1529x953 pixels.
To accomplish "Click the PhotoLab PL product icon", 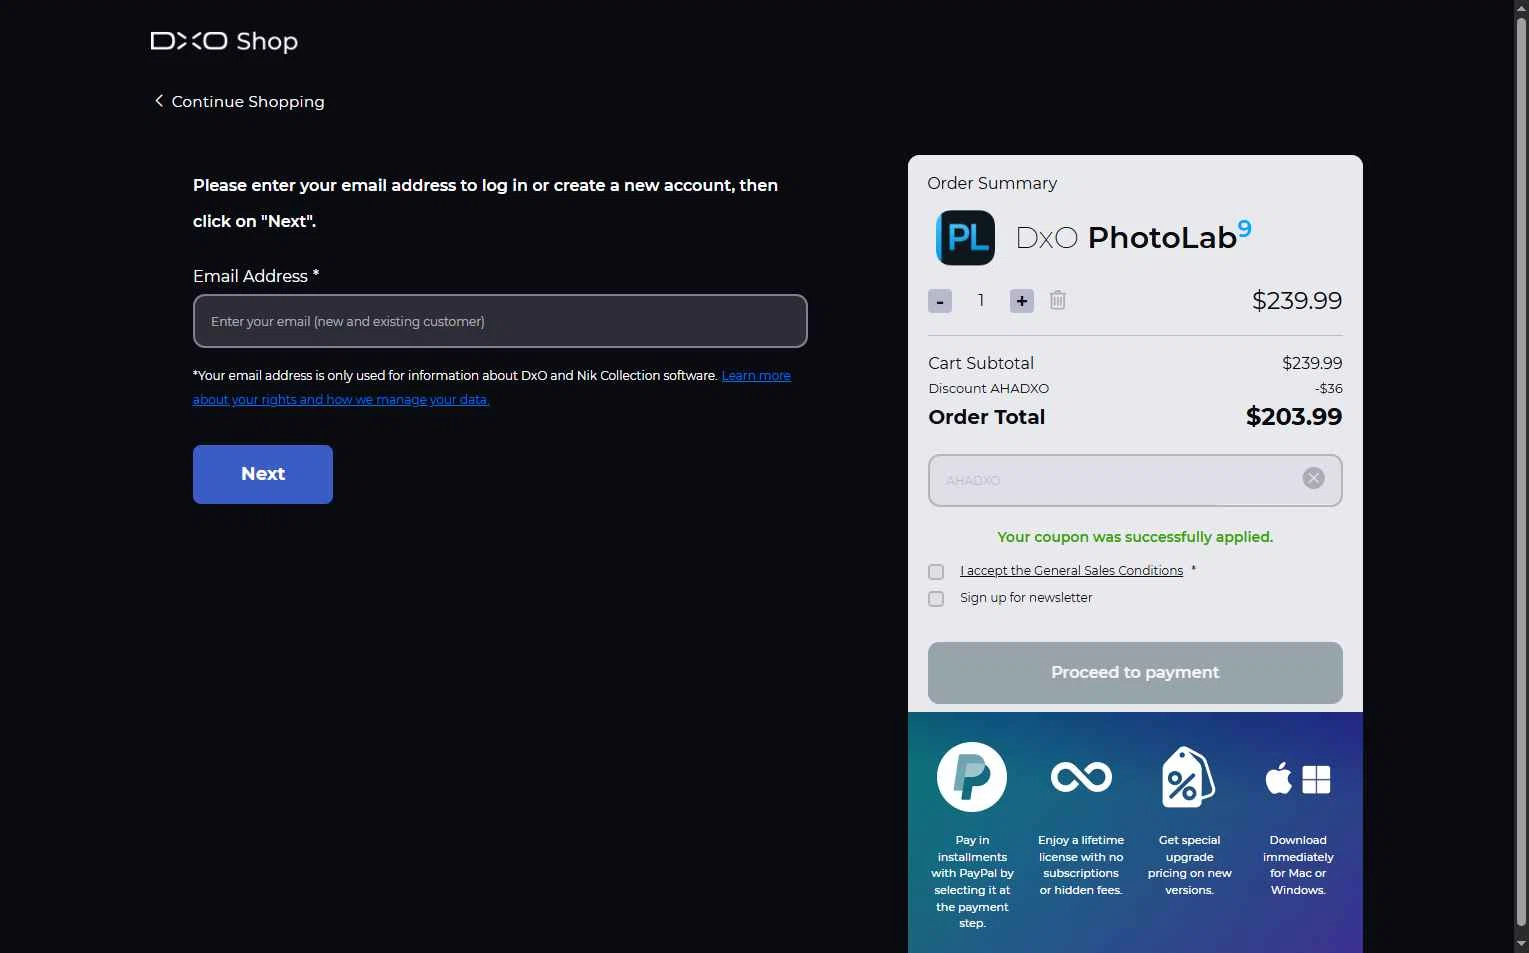I will pyautogui.click(x=965, y=238).
